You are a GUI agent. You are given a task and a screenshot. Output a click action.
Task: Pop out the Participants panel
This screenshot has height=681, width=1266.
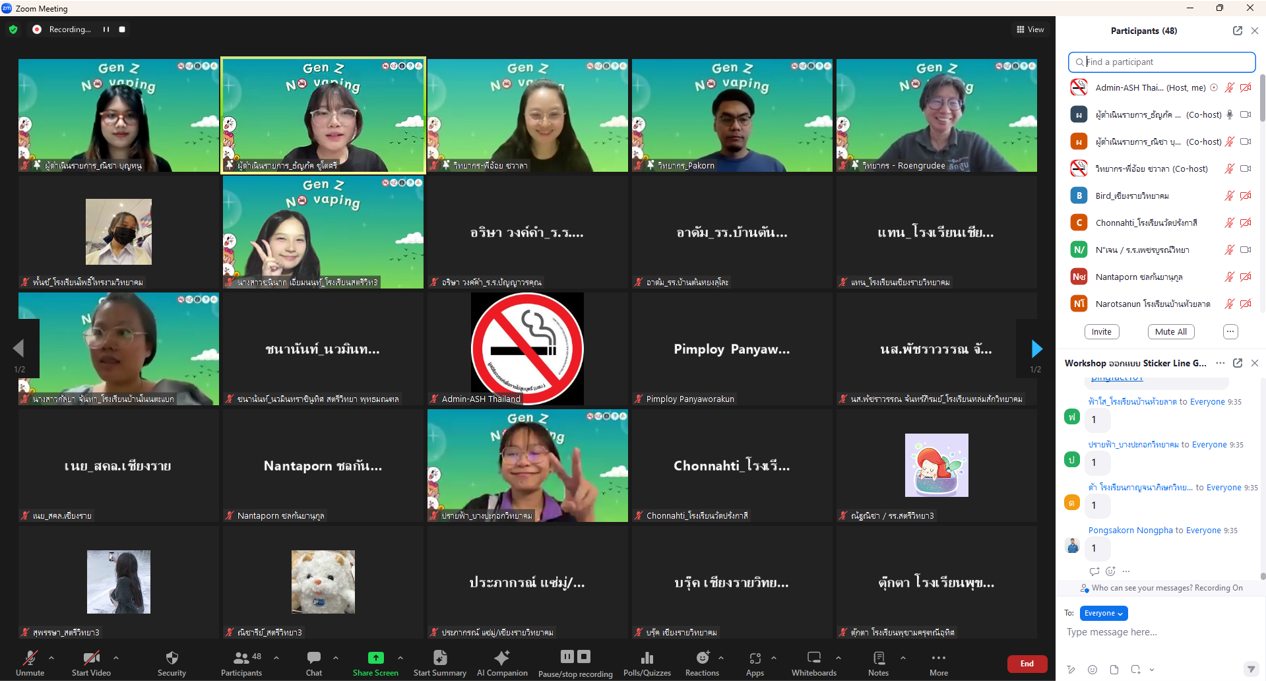click(x=1238, y=31)
